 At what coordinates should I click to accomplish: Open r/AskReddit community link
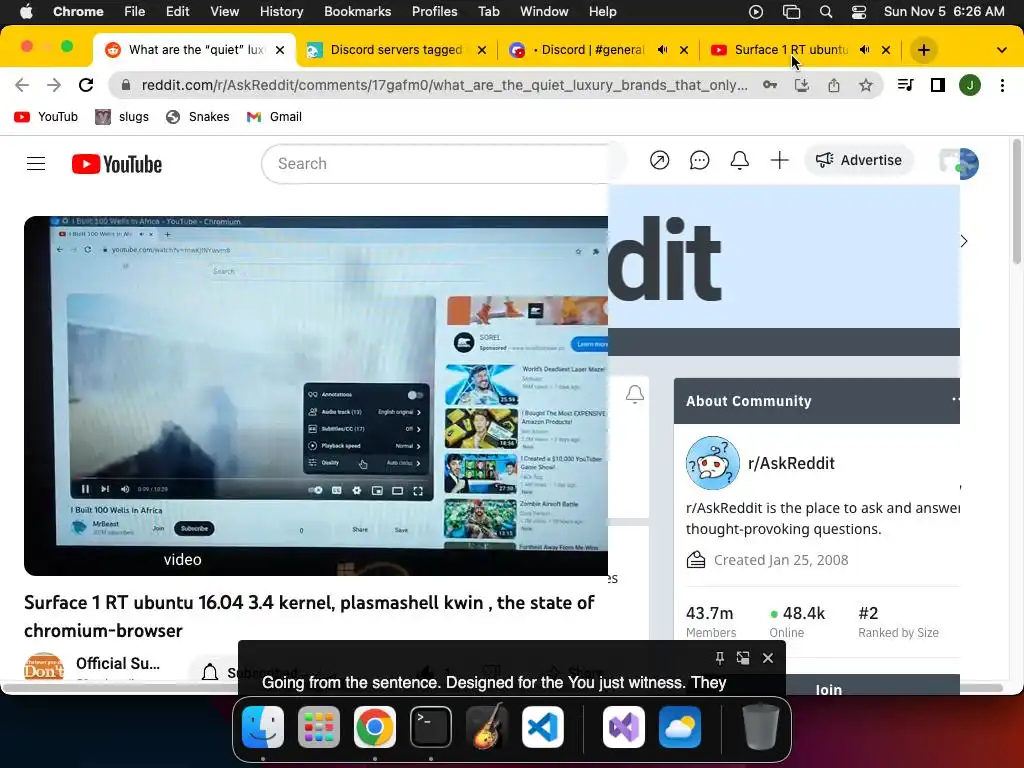pos(791,463)
